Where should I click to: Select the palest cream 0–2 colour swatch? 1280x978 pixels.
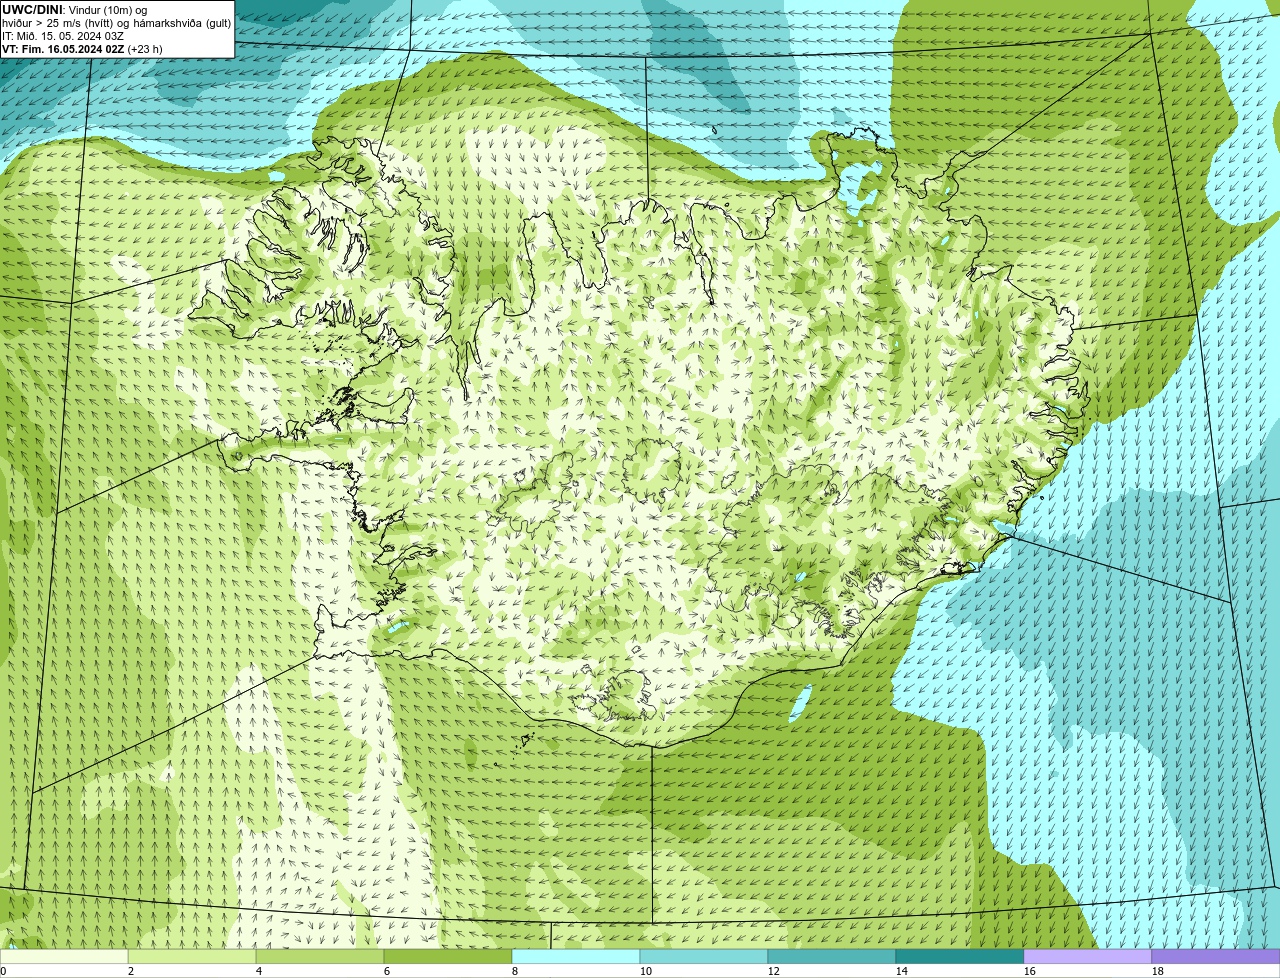click(64, 957)
